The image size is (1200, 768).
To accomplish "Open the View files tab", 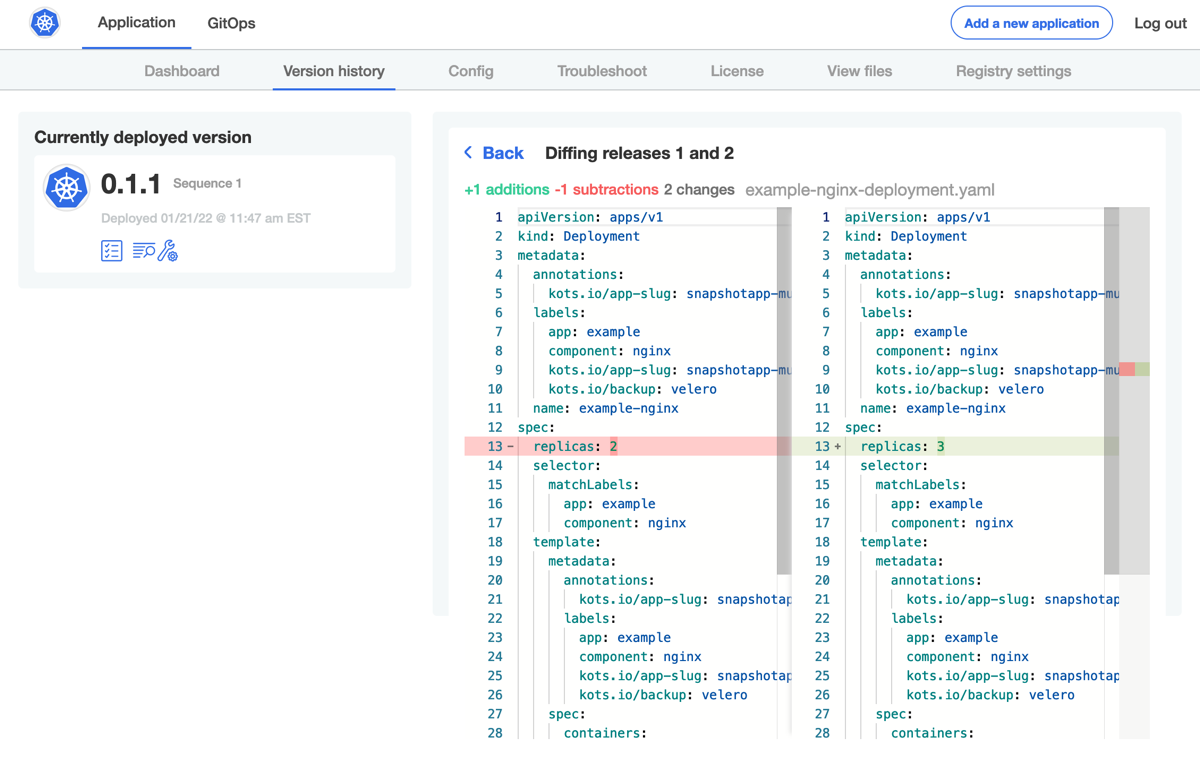I will (x=859, y=71).
